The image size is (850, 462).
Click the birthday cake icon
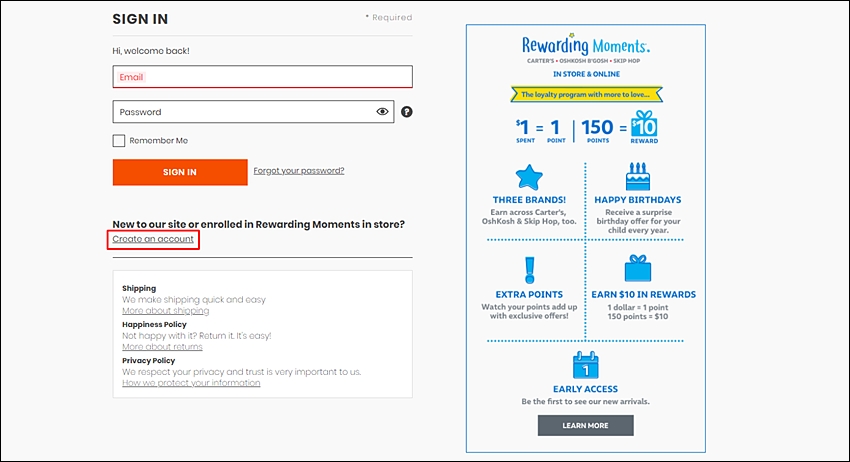tap(638, 176)
